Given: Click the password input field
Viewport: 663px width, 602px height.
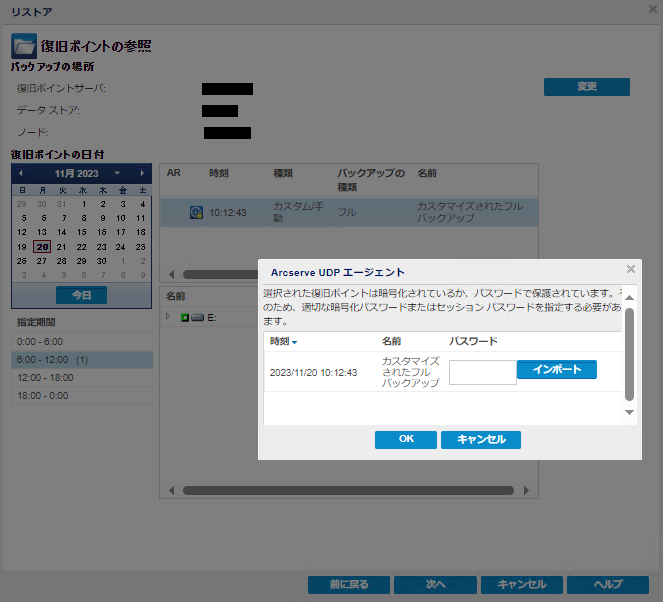Looking at the screenshot, I should 482,372.
